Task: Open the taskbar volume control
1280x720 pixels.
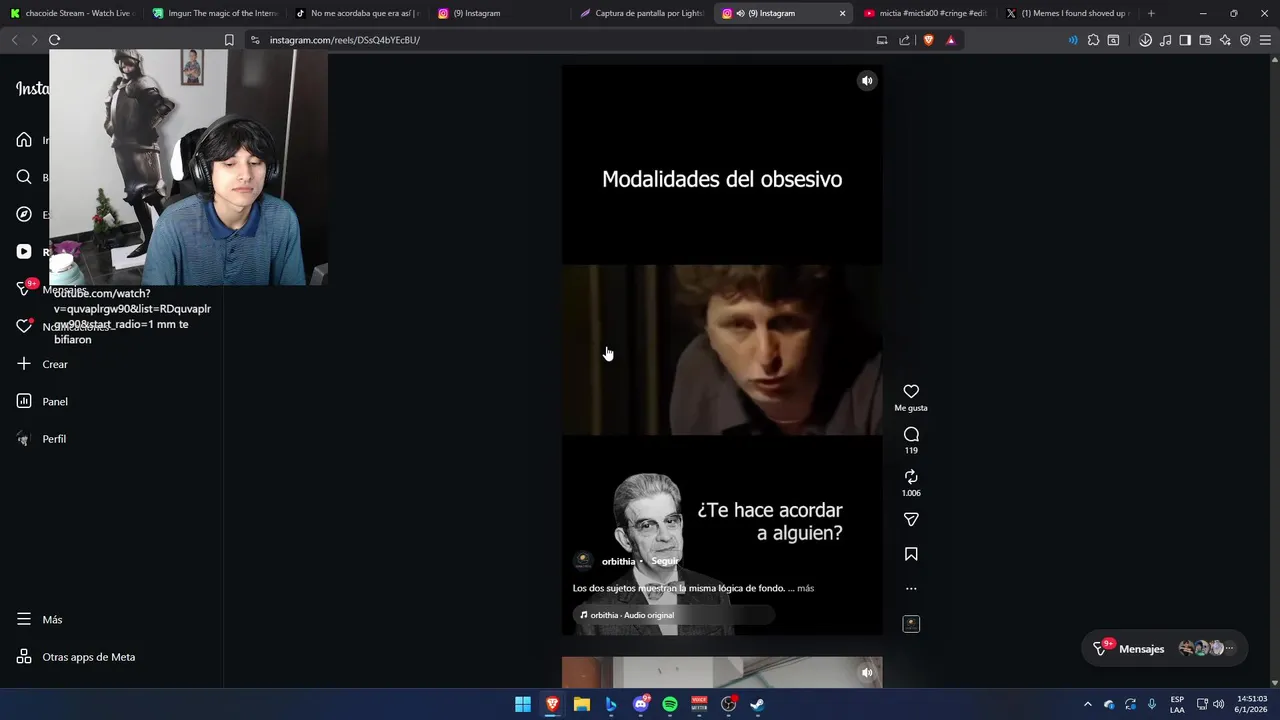Action: 1218,704
